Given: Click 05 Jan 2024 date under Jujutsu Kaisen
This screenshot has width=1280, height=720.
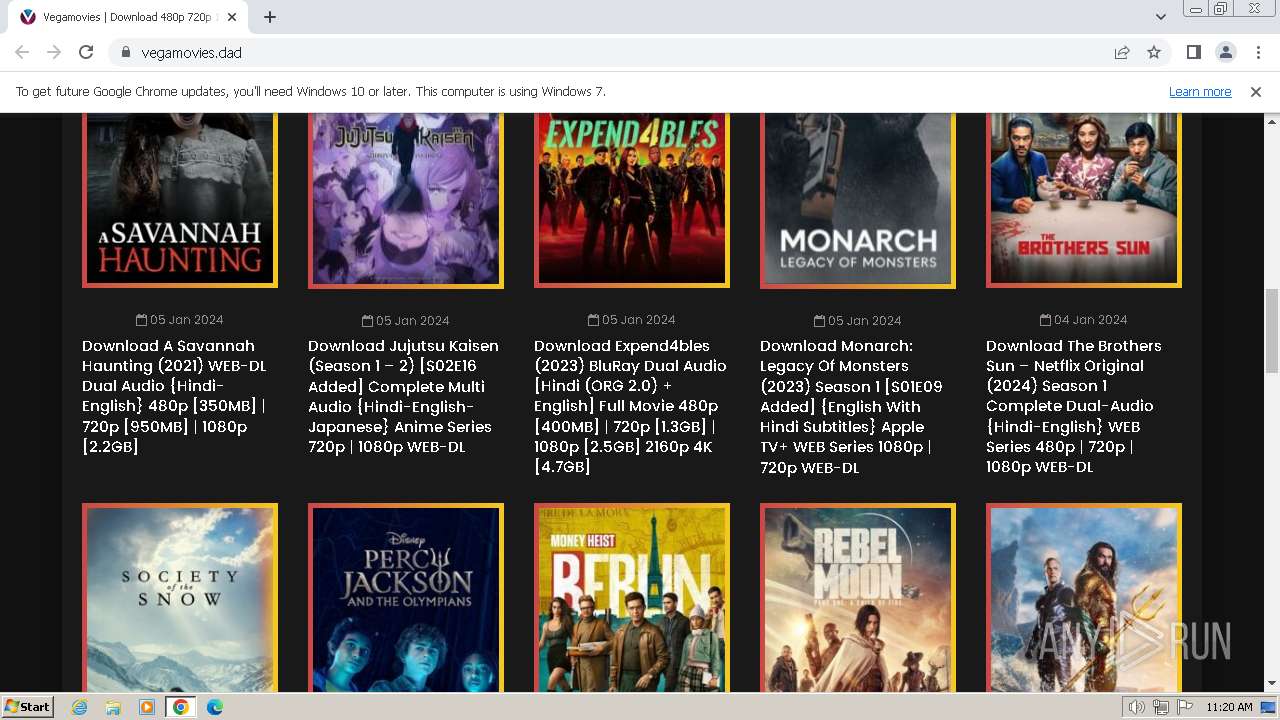Looking at the screenshot, I should [406, 321].
